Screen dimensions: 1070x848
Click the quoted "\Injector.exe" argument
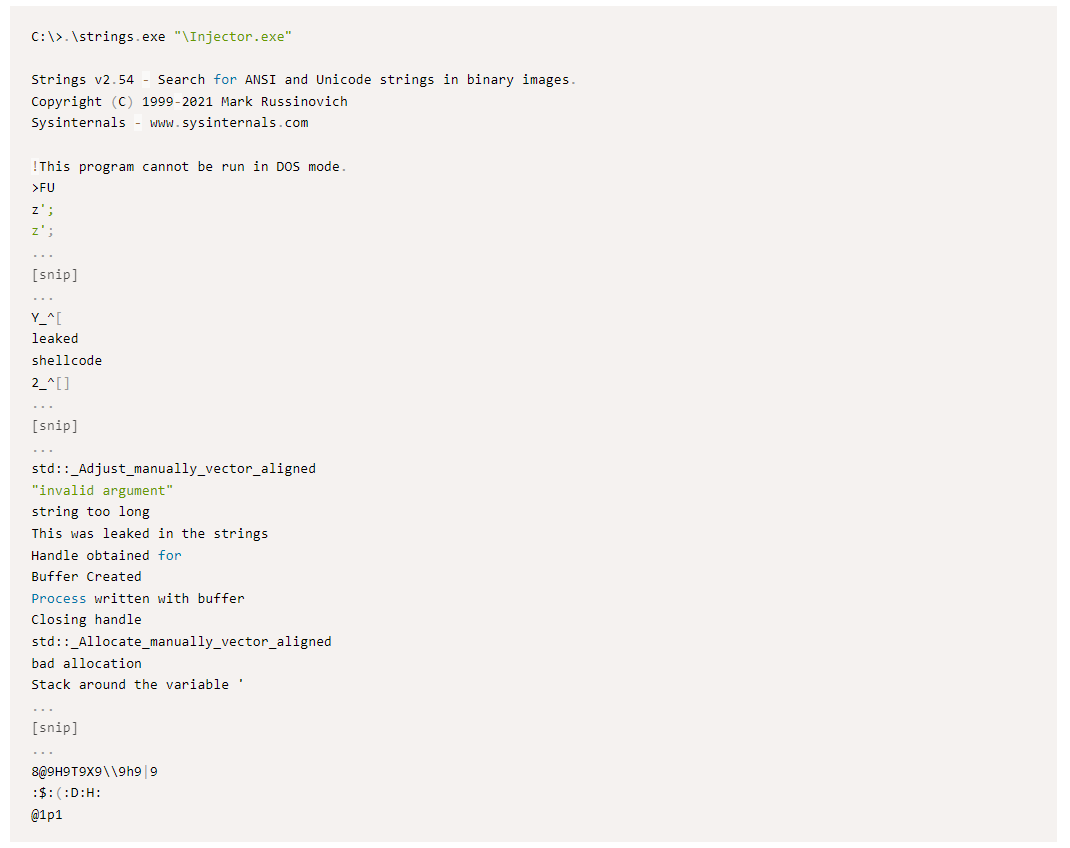(232, 37)
